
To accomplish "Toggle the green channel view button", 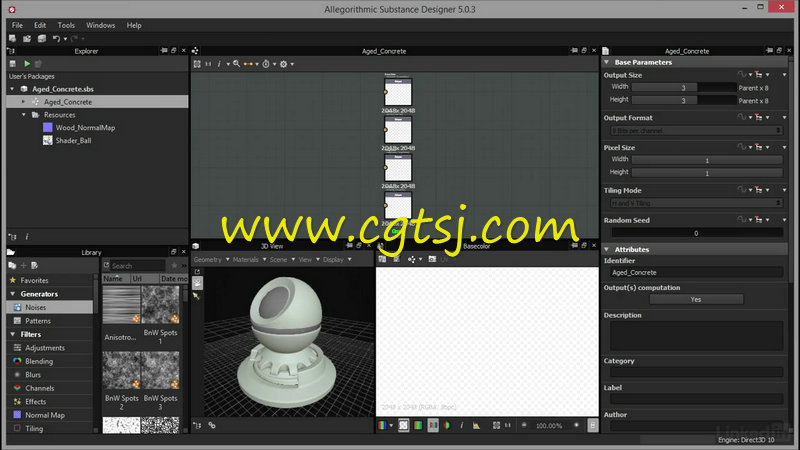I will [418, 425].
